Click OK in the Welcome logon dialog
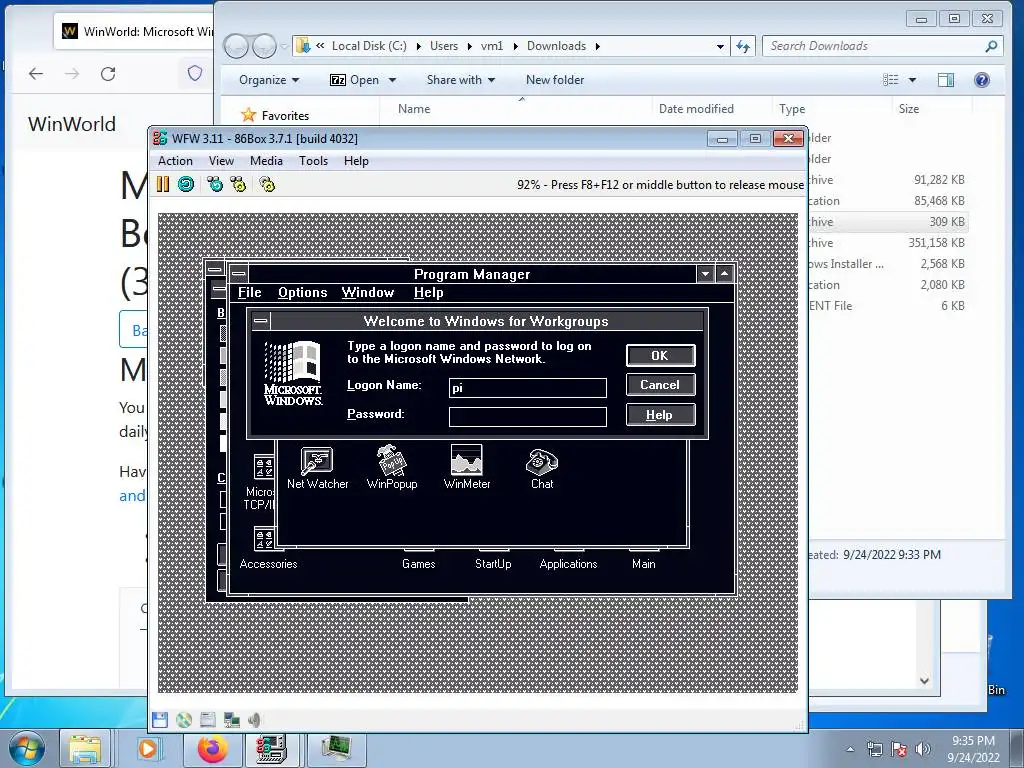1024x768 pixels. tap(660, 355)
